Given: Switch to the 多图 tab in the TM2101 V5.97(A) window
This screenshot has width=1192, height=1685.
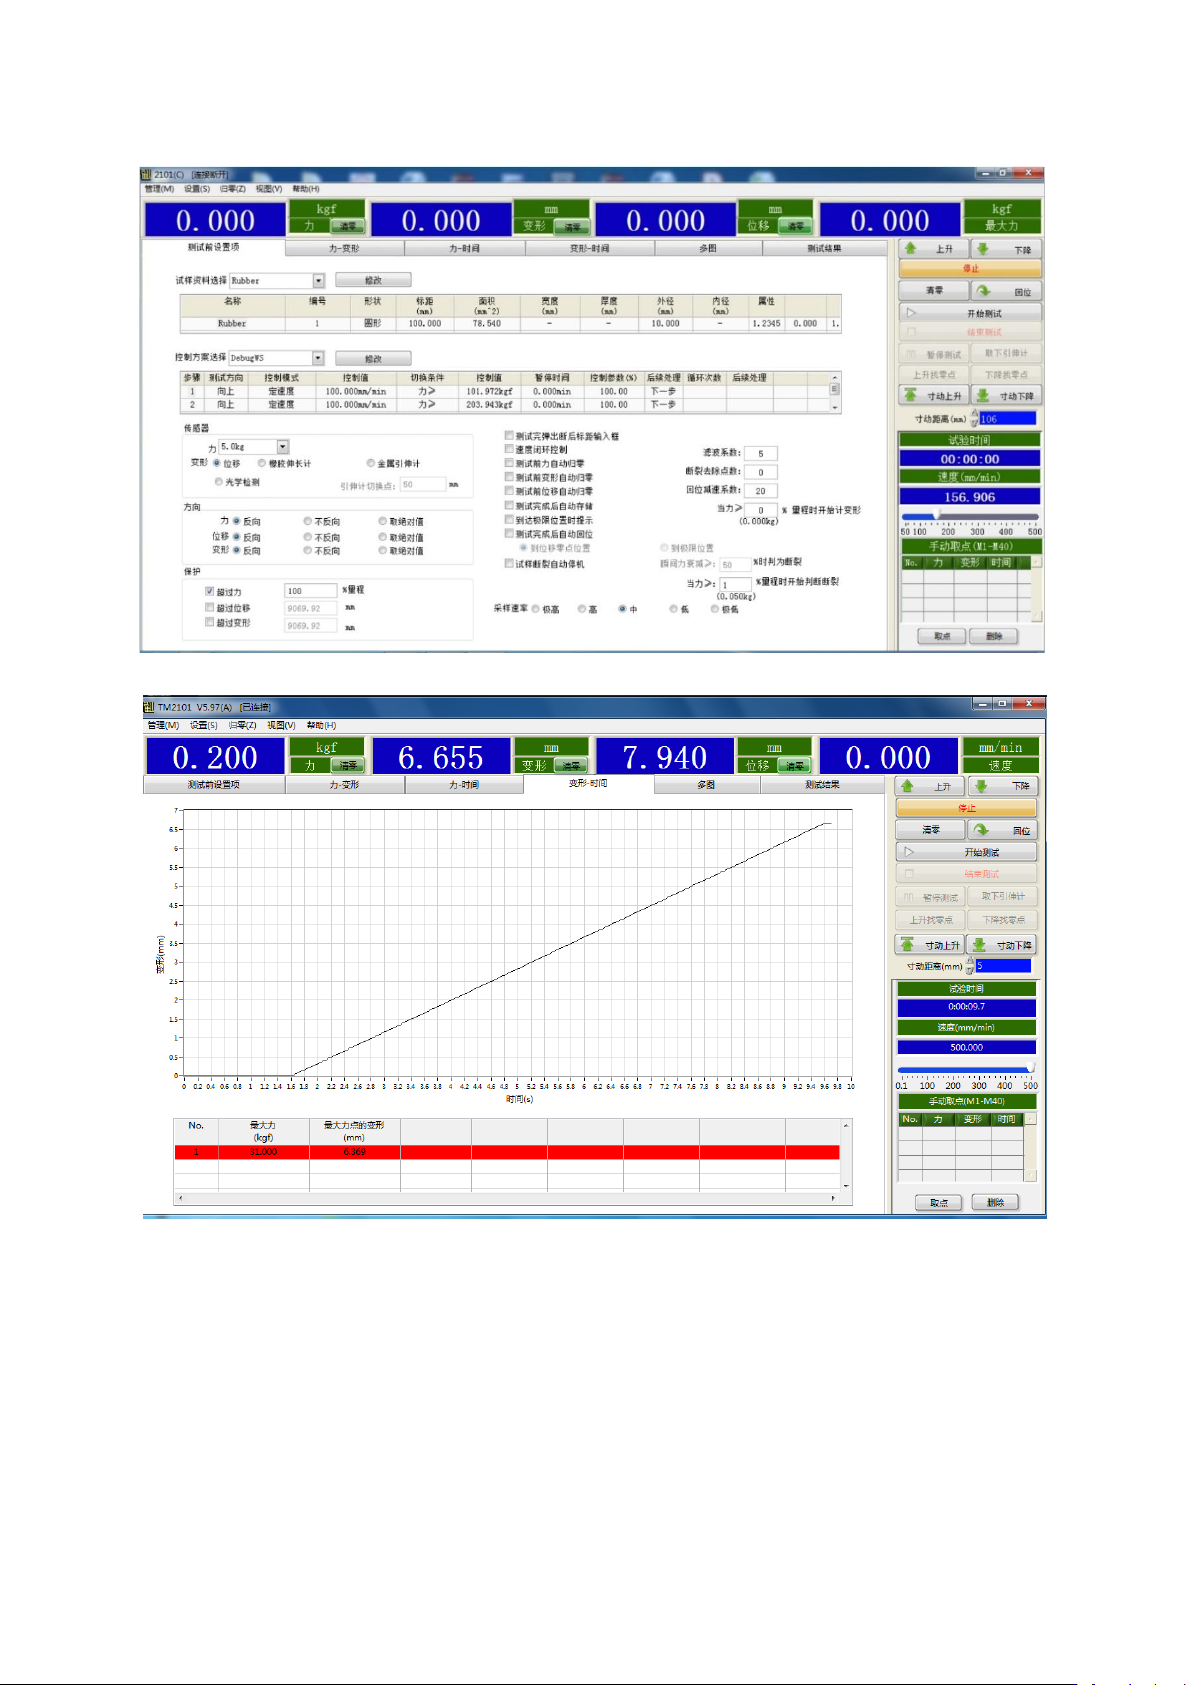Looking at the screenshot, I should click(707, 785).
